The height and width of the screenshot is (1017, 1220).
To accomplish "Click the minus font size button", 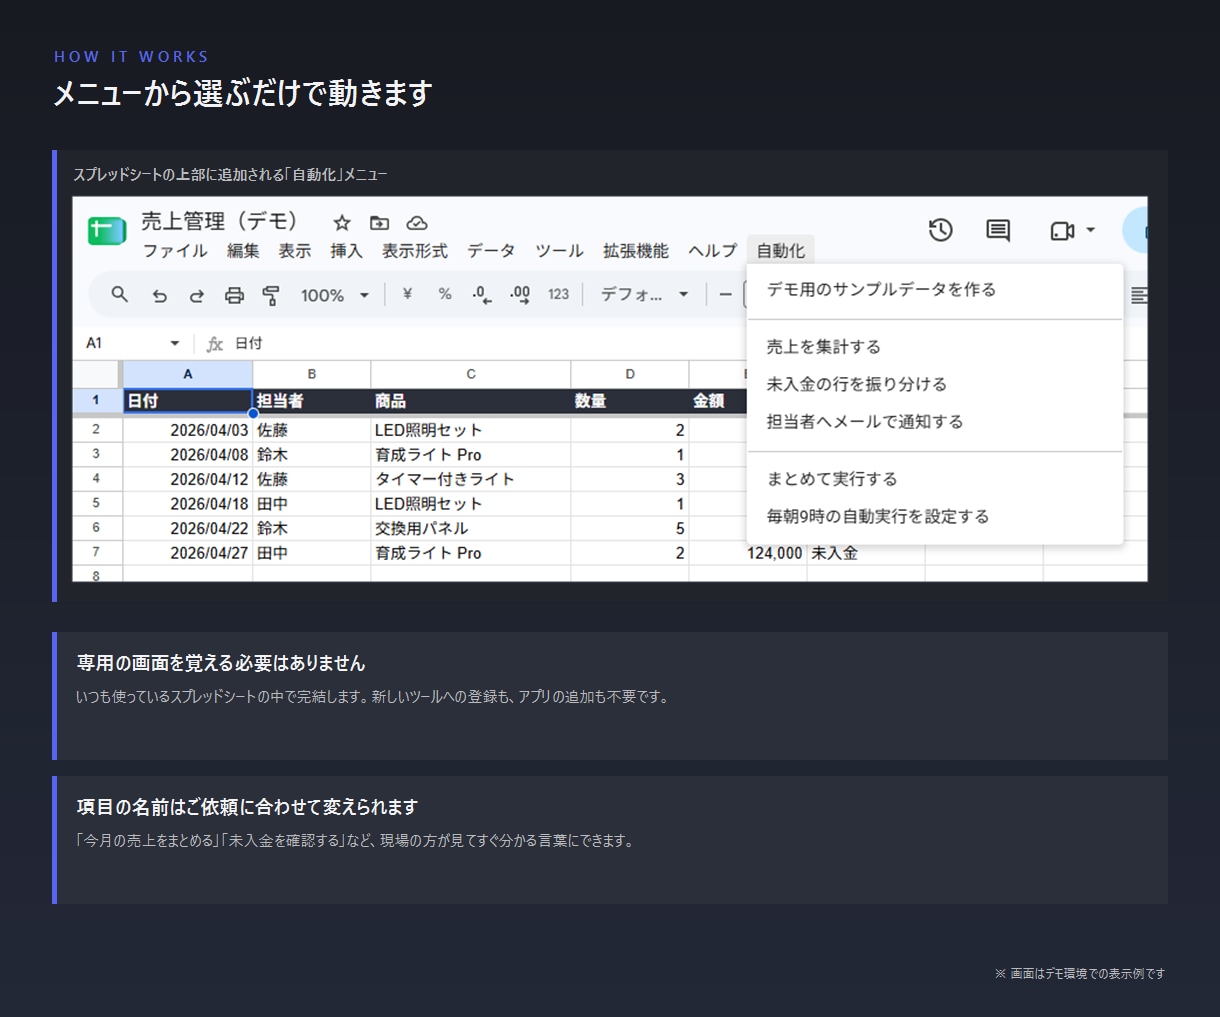I will (726, 294).
